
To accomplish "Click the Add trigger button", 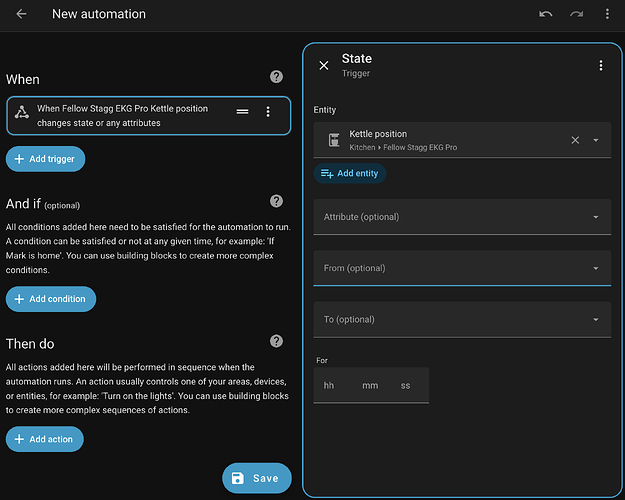I will (46, 158).
